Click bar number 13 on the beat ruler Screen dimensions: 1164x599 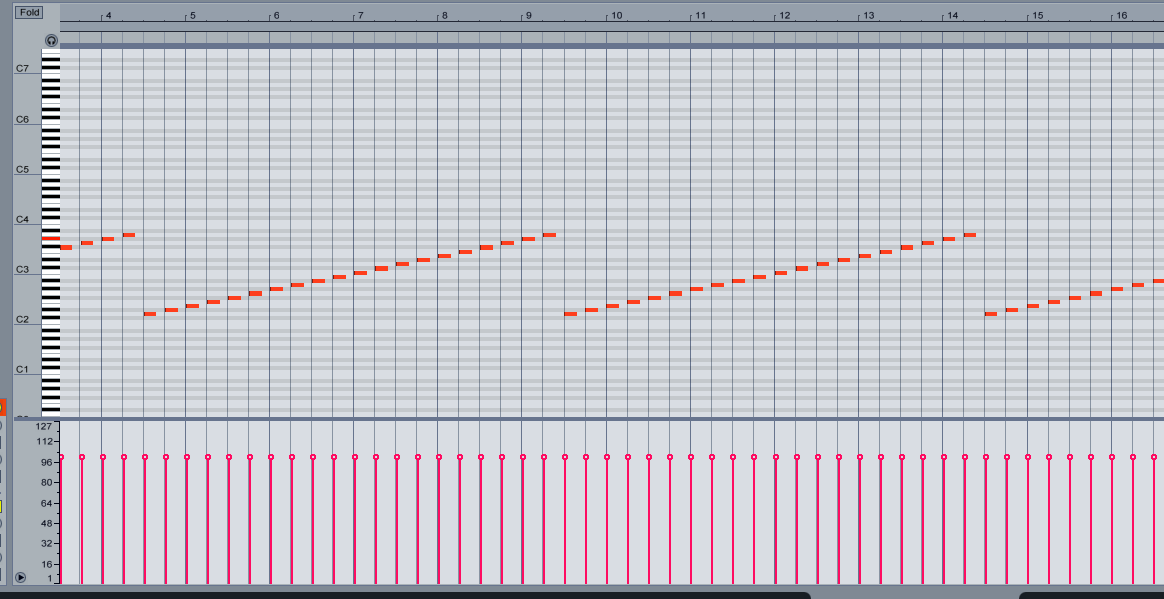868,15
